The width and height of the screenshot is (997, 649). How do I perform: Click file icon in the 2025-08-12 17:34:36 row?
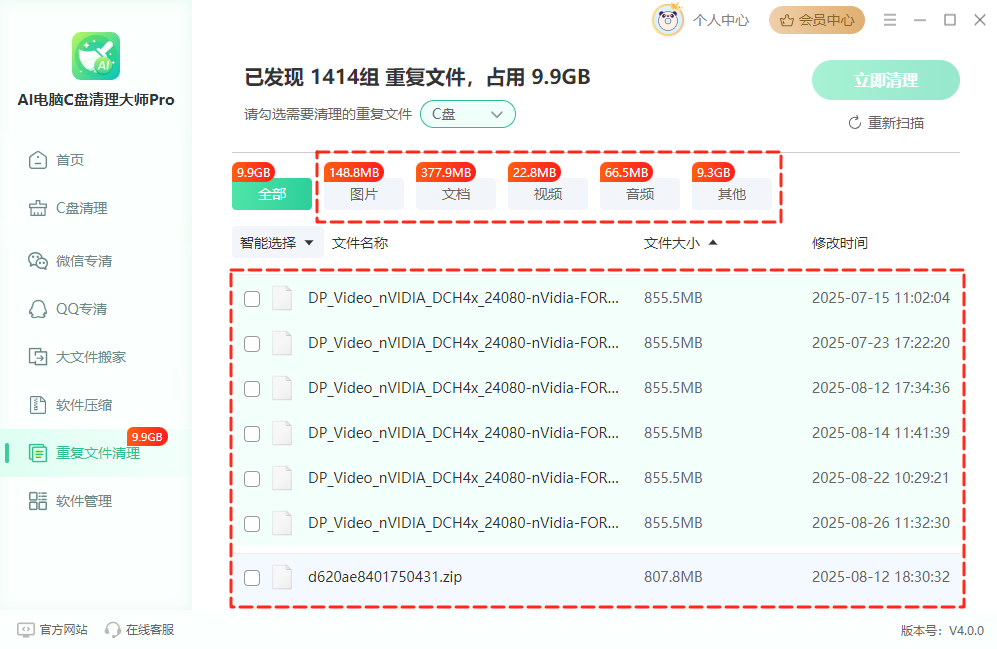tap(282, 388)
